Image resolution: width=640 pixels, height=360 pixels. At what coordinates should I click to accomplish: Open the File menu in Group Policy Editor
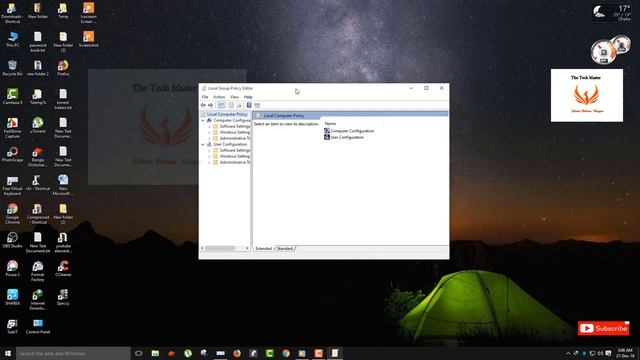point(205,97)
